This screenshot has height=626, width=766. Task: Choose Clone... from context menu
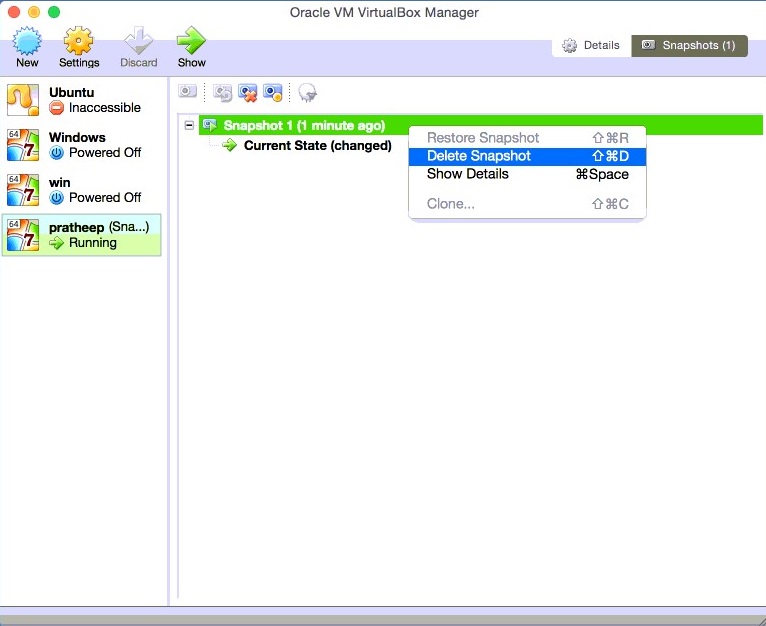click(x=527, y=204)
